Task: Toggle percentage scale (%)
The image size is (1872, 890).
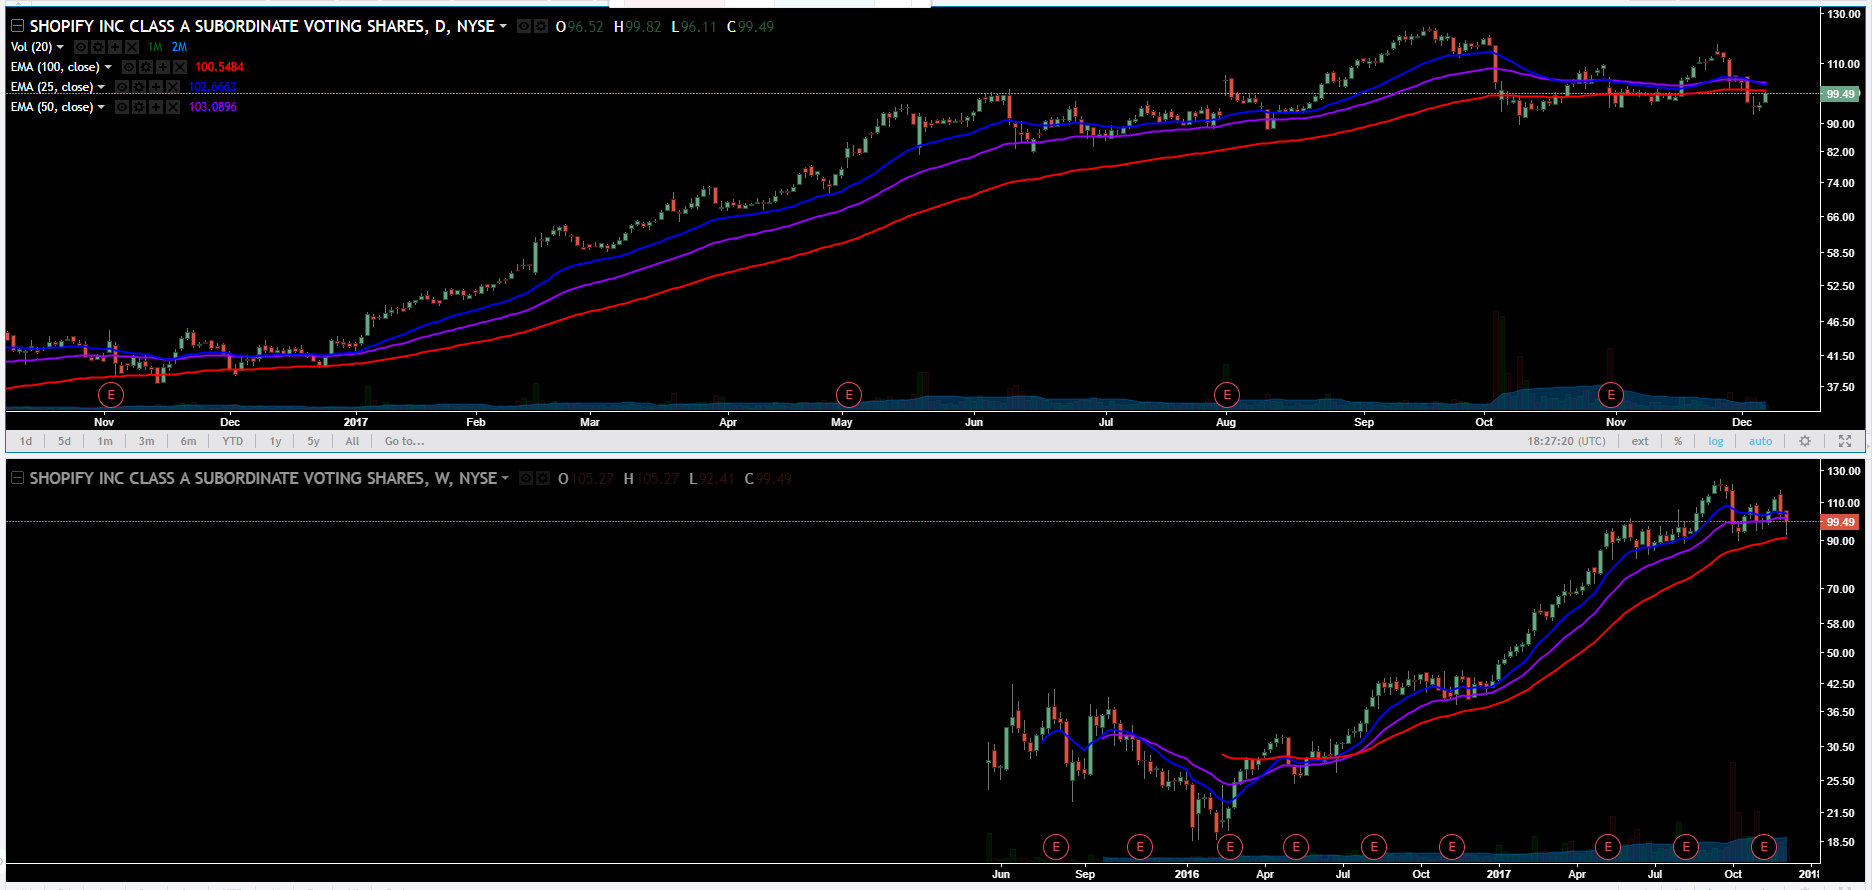Action: [x=1678, y=441]
